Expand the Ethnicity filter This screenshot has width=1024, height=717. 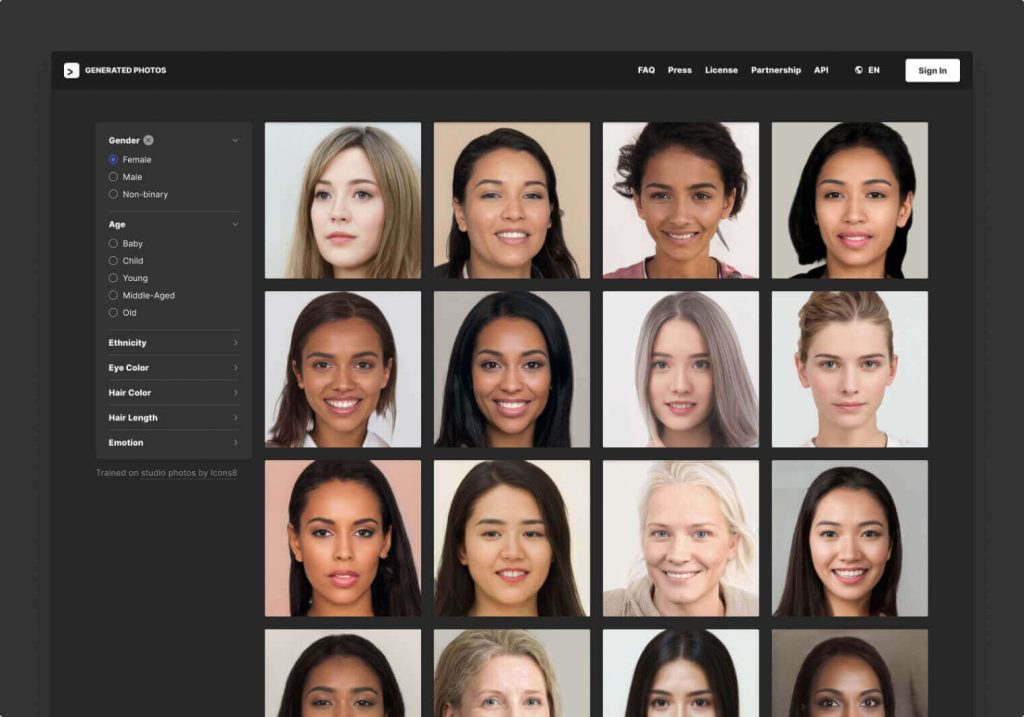click(173, 343)
